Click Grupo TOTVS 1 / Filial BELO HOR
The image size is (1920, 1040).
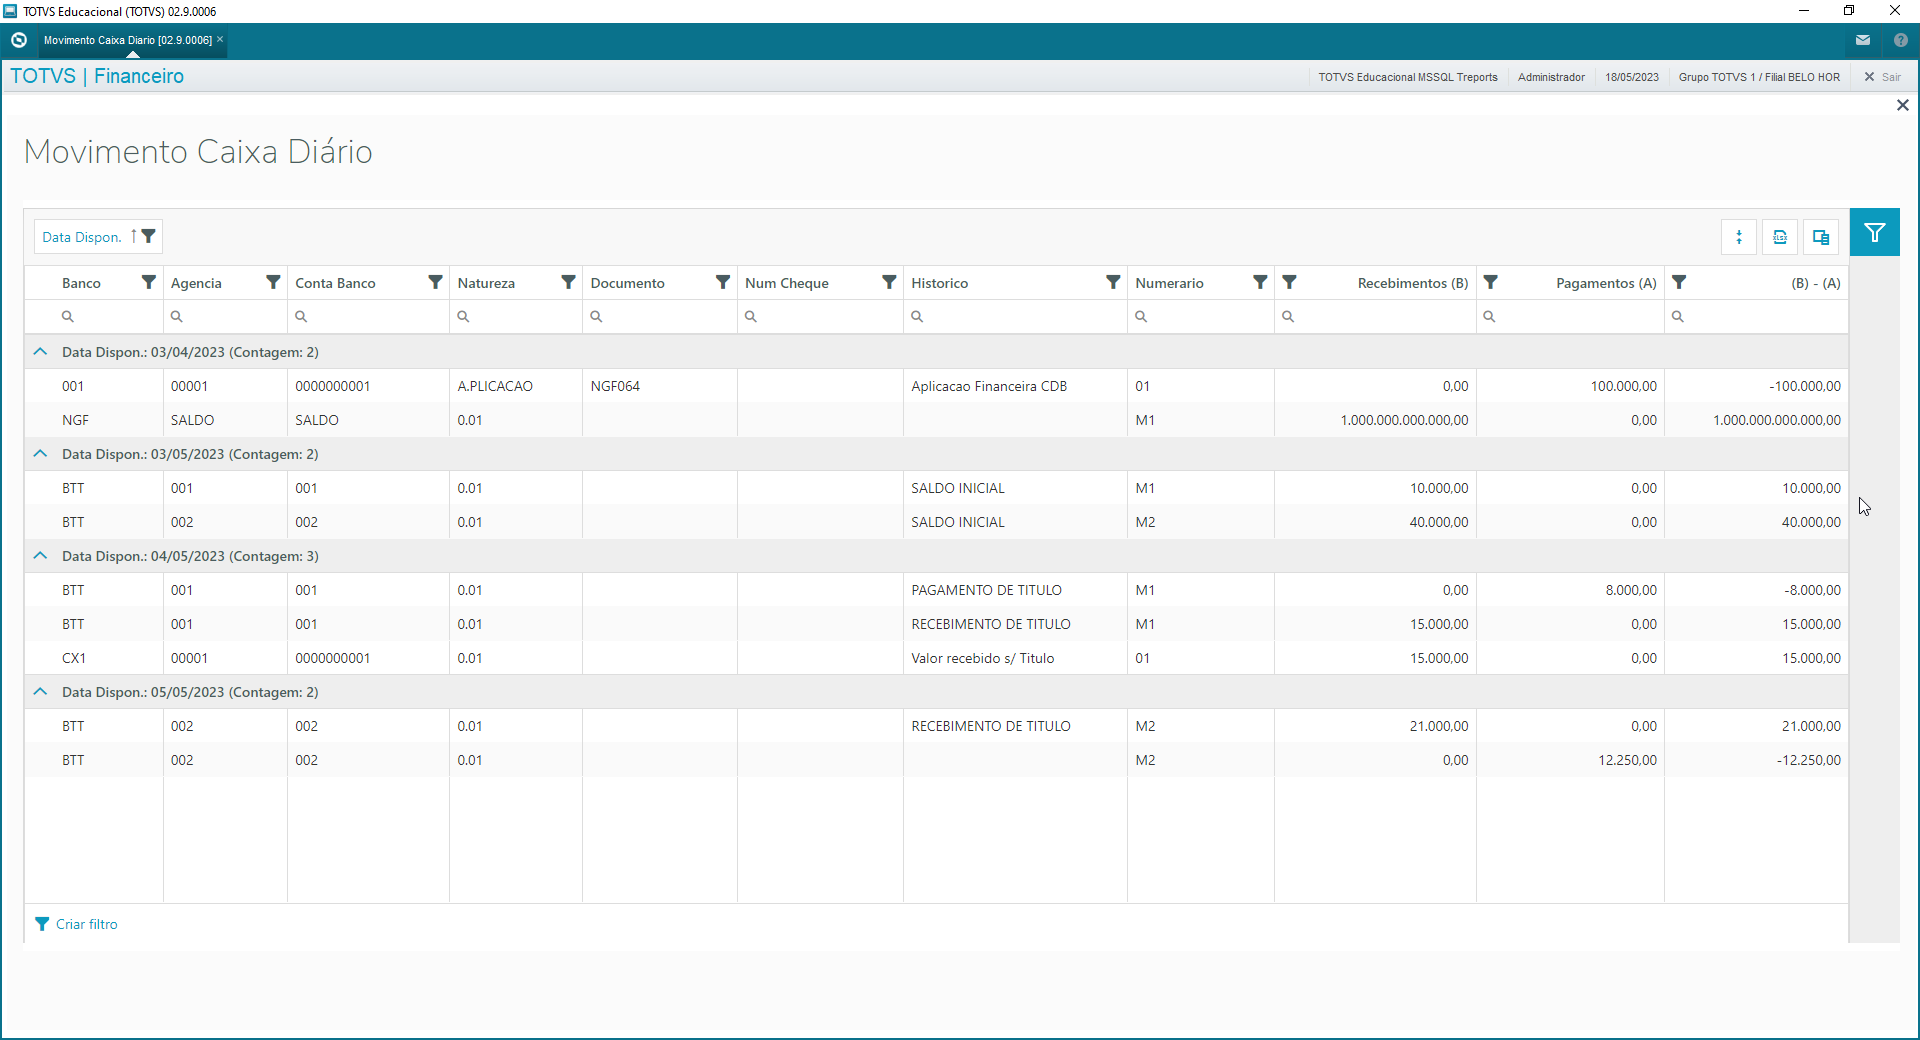[1759, 77]
